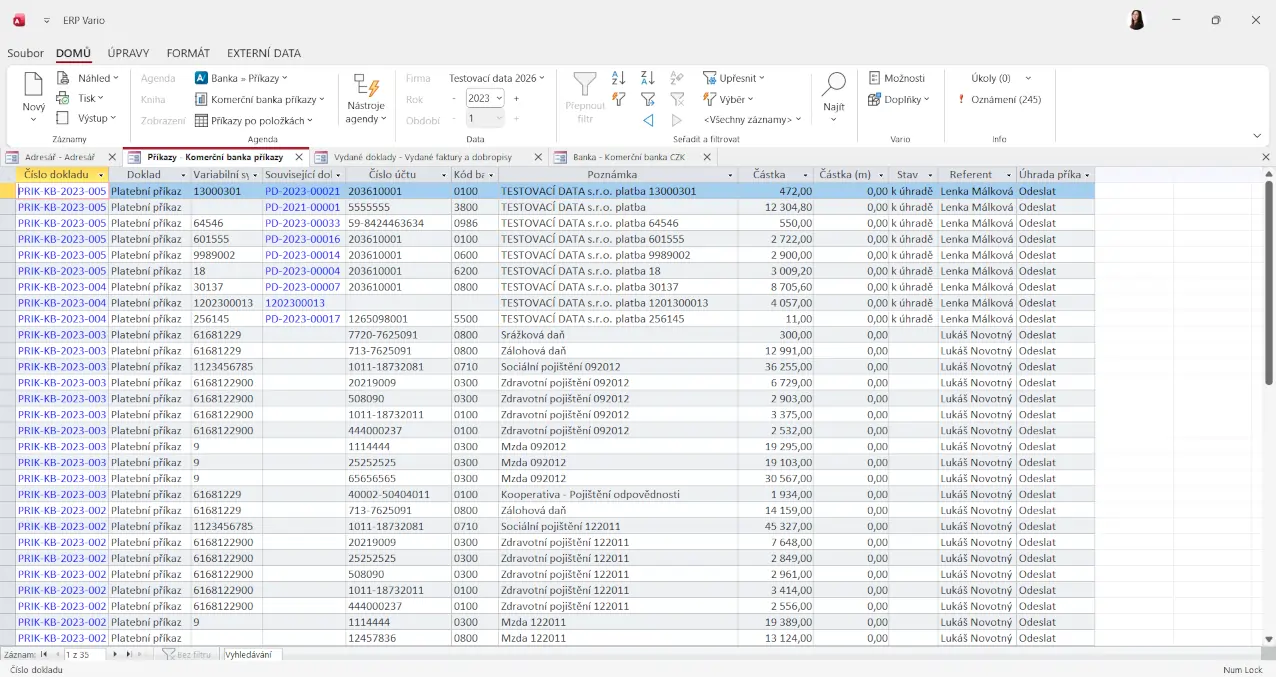Close the Banka - Komerční banka CZK tab
This screenshot has height=677, width=1276.
click(707, 157)
